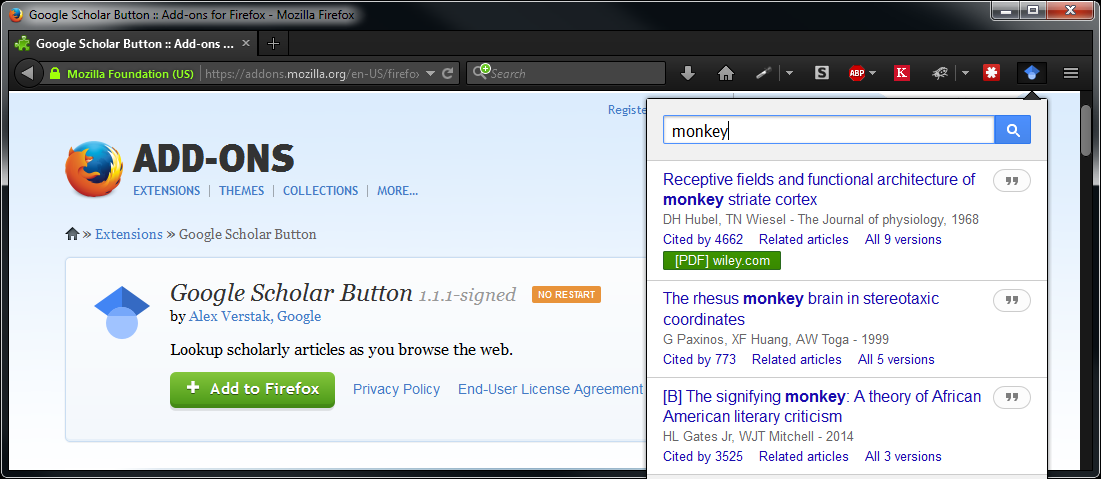Screen dimensions: 1101x479
Task: Click the green lock site identity icon
Action: (55, 73)
